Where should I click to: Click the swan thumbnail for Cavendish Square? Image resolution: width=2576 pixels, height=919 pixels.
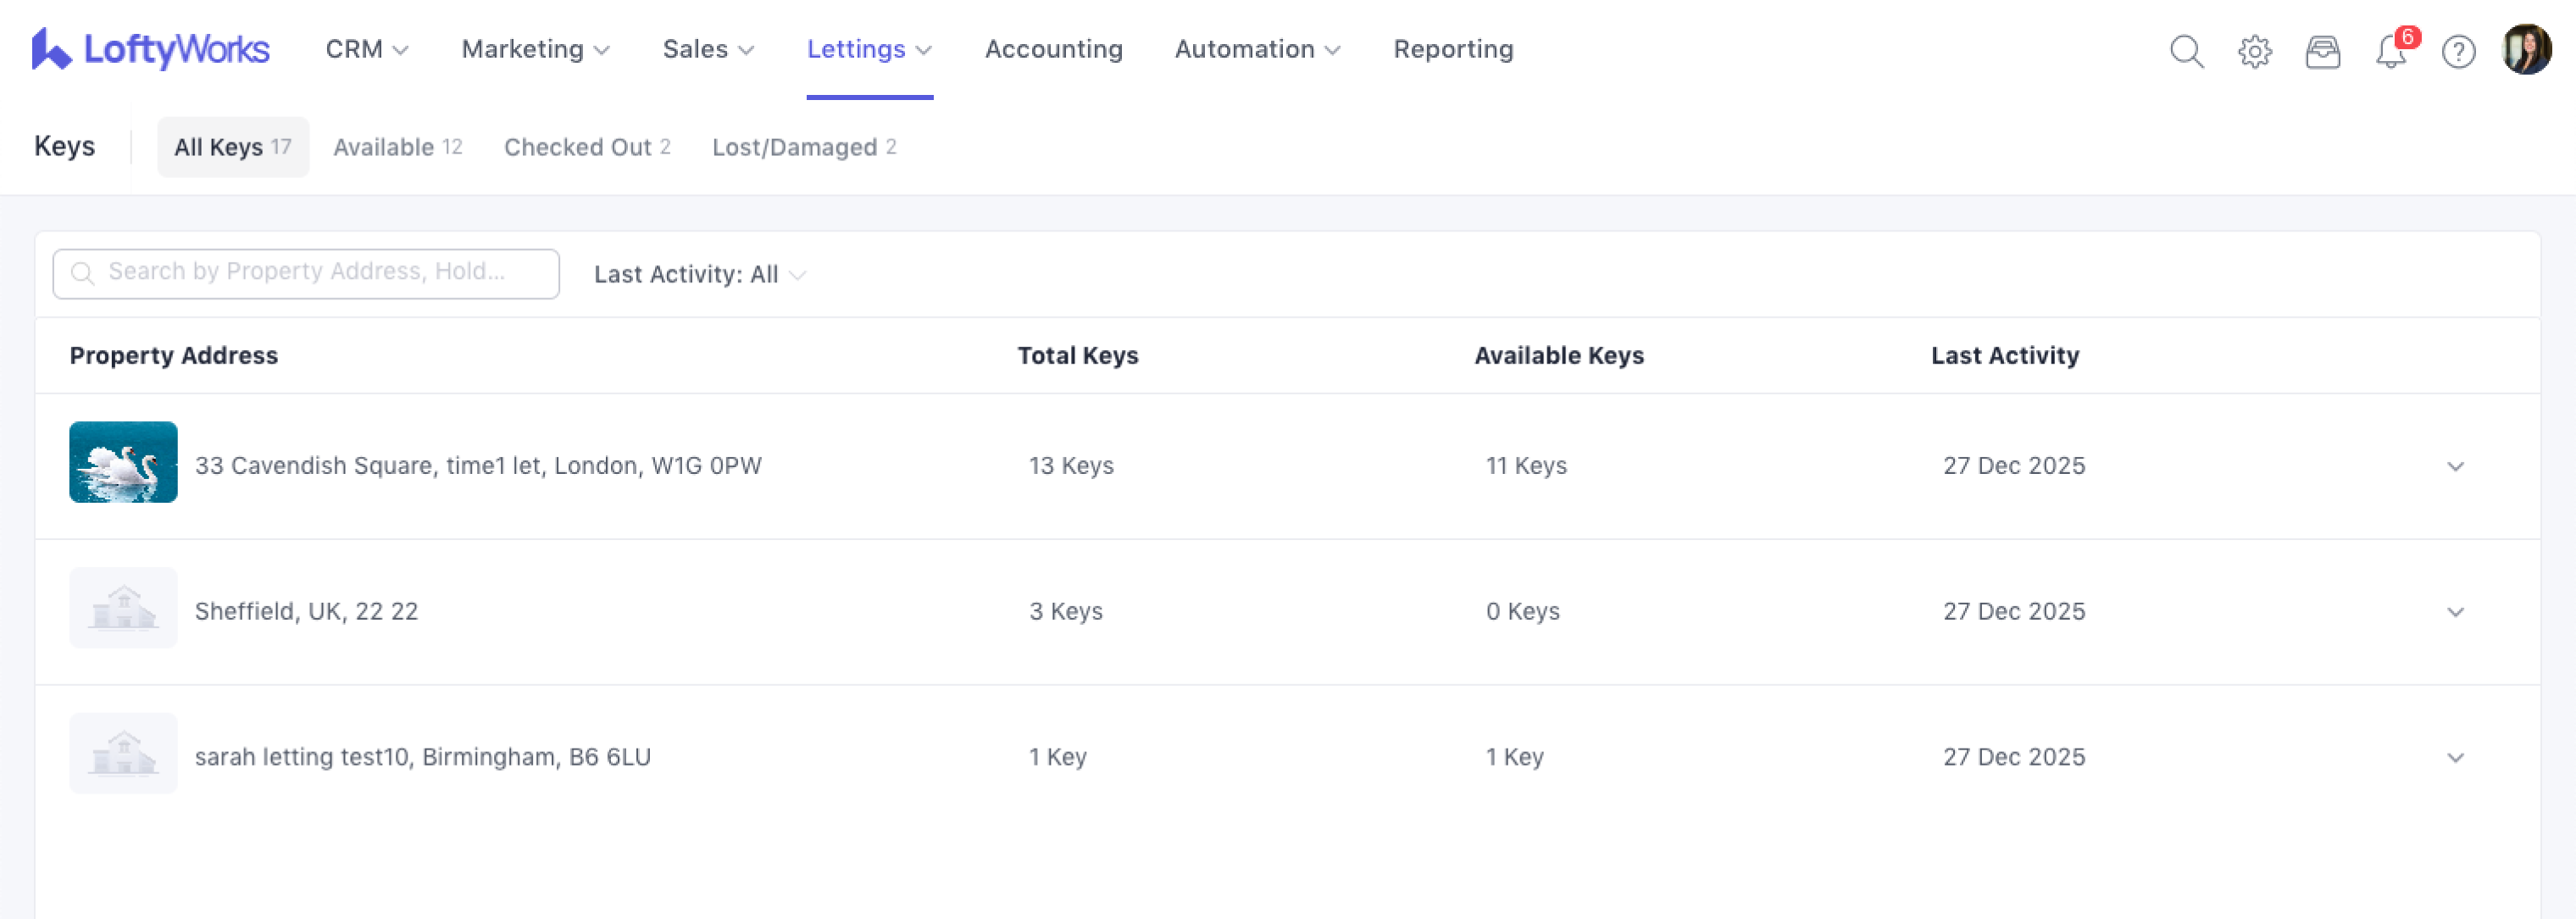pos(123,462)
